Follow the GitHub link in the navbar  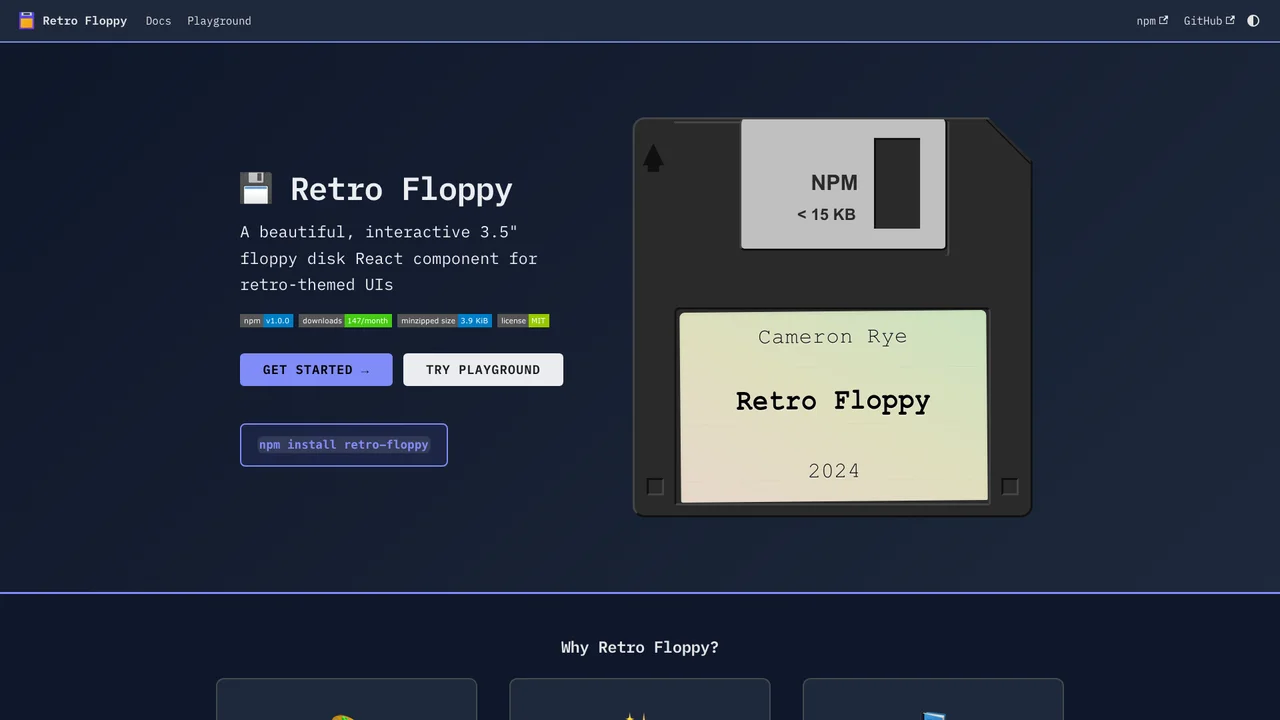pos(1204,20)
